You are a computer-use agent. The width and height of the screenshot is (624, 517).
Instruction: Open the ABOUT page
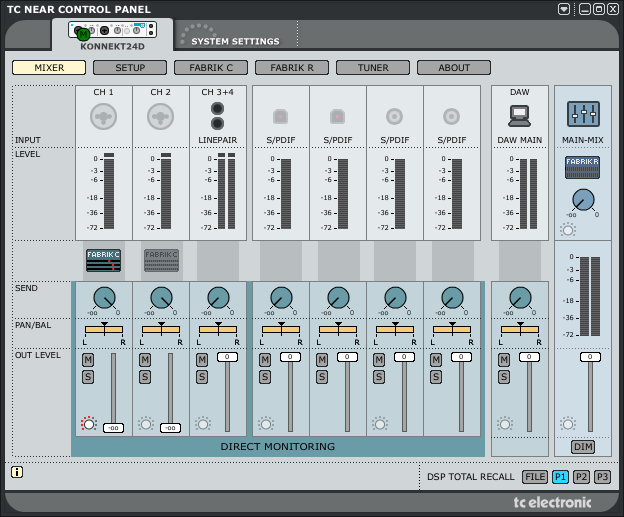(x=454, y=68)
